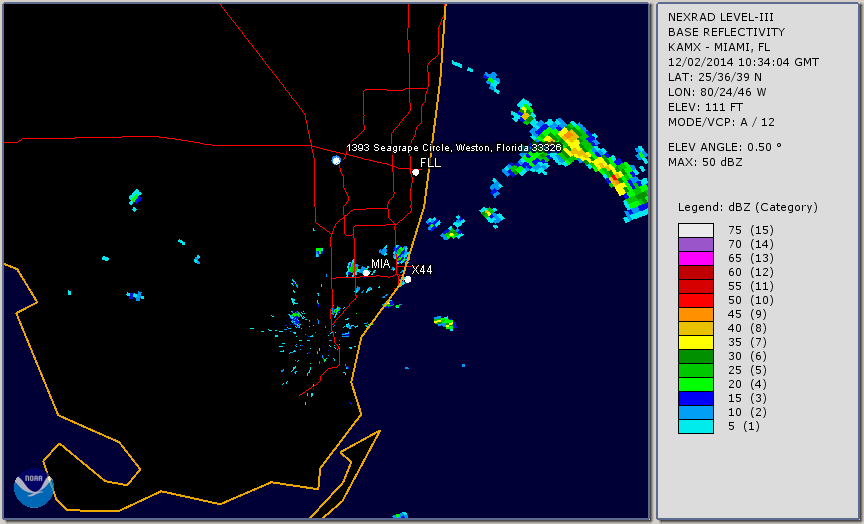Click the 50 dBZ red swatch
This screenshot has width=864, height=524.
click(x=696, y=300)
